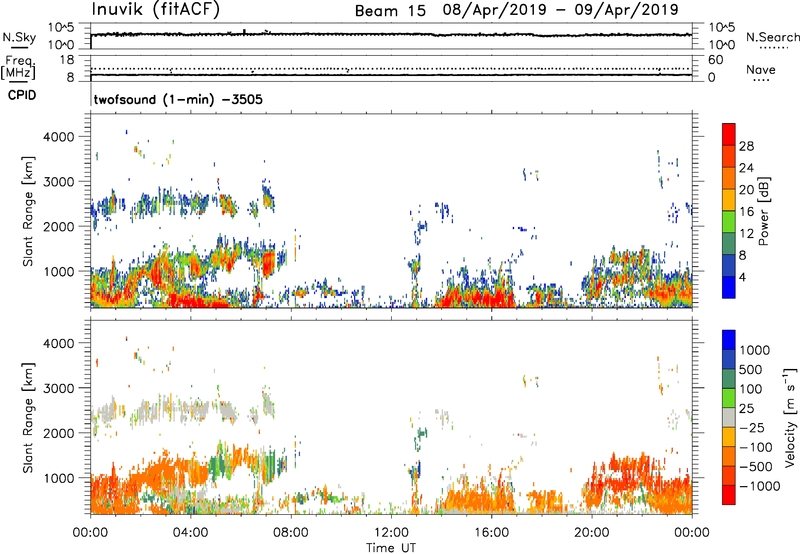Click the 'Beam 15' label

coord(390,11)
